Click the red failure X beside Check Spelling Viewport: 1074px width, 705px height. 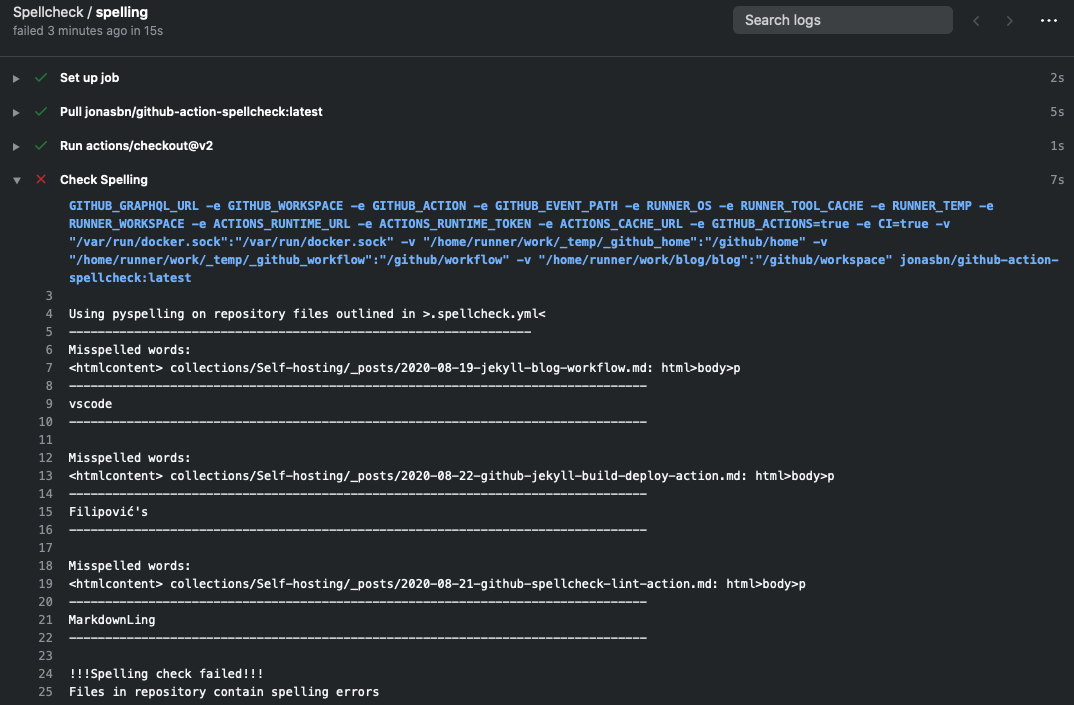tap(40, 180)
